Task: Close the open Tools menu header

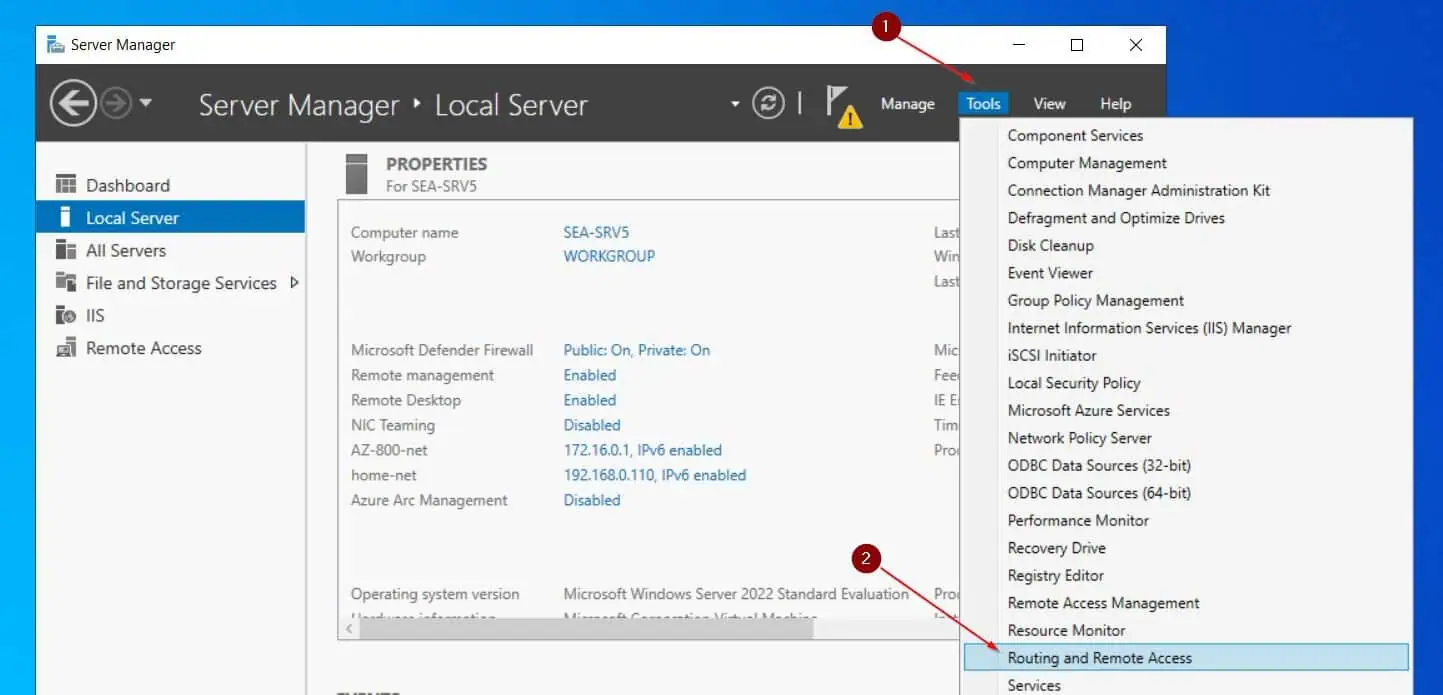Action: (984, 104)
